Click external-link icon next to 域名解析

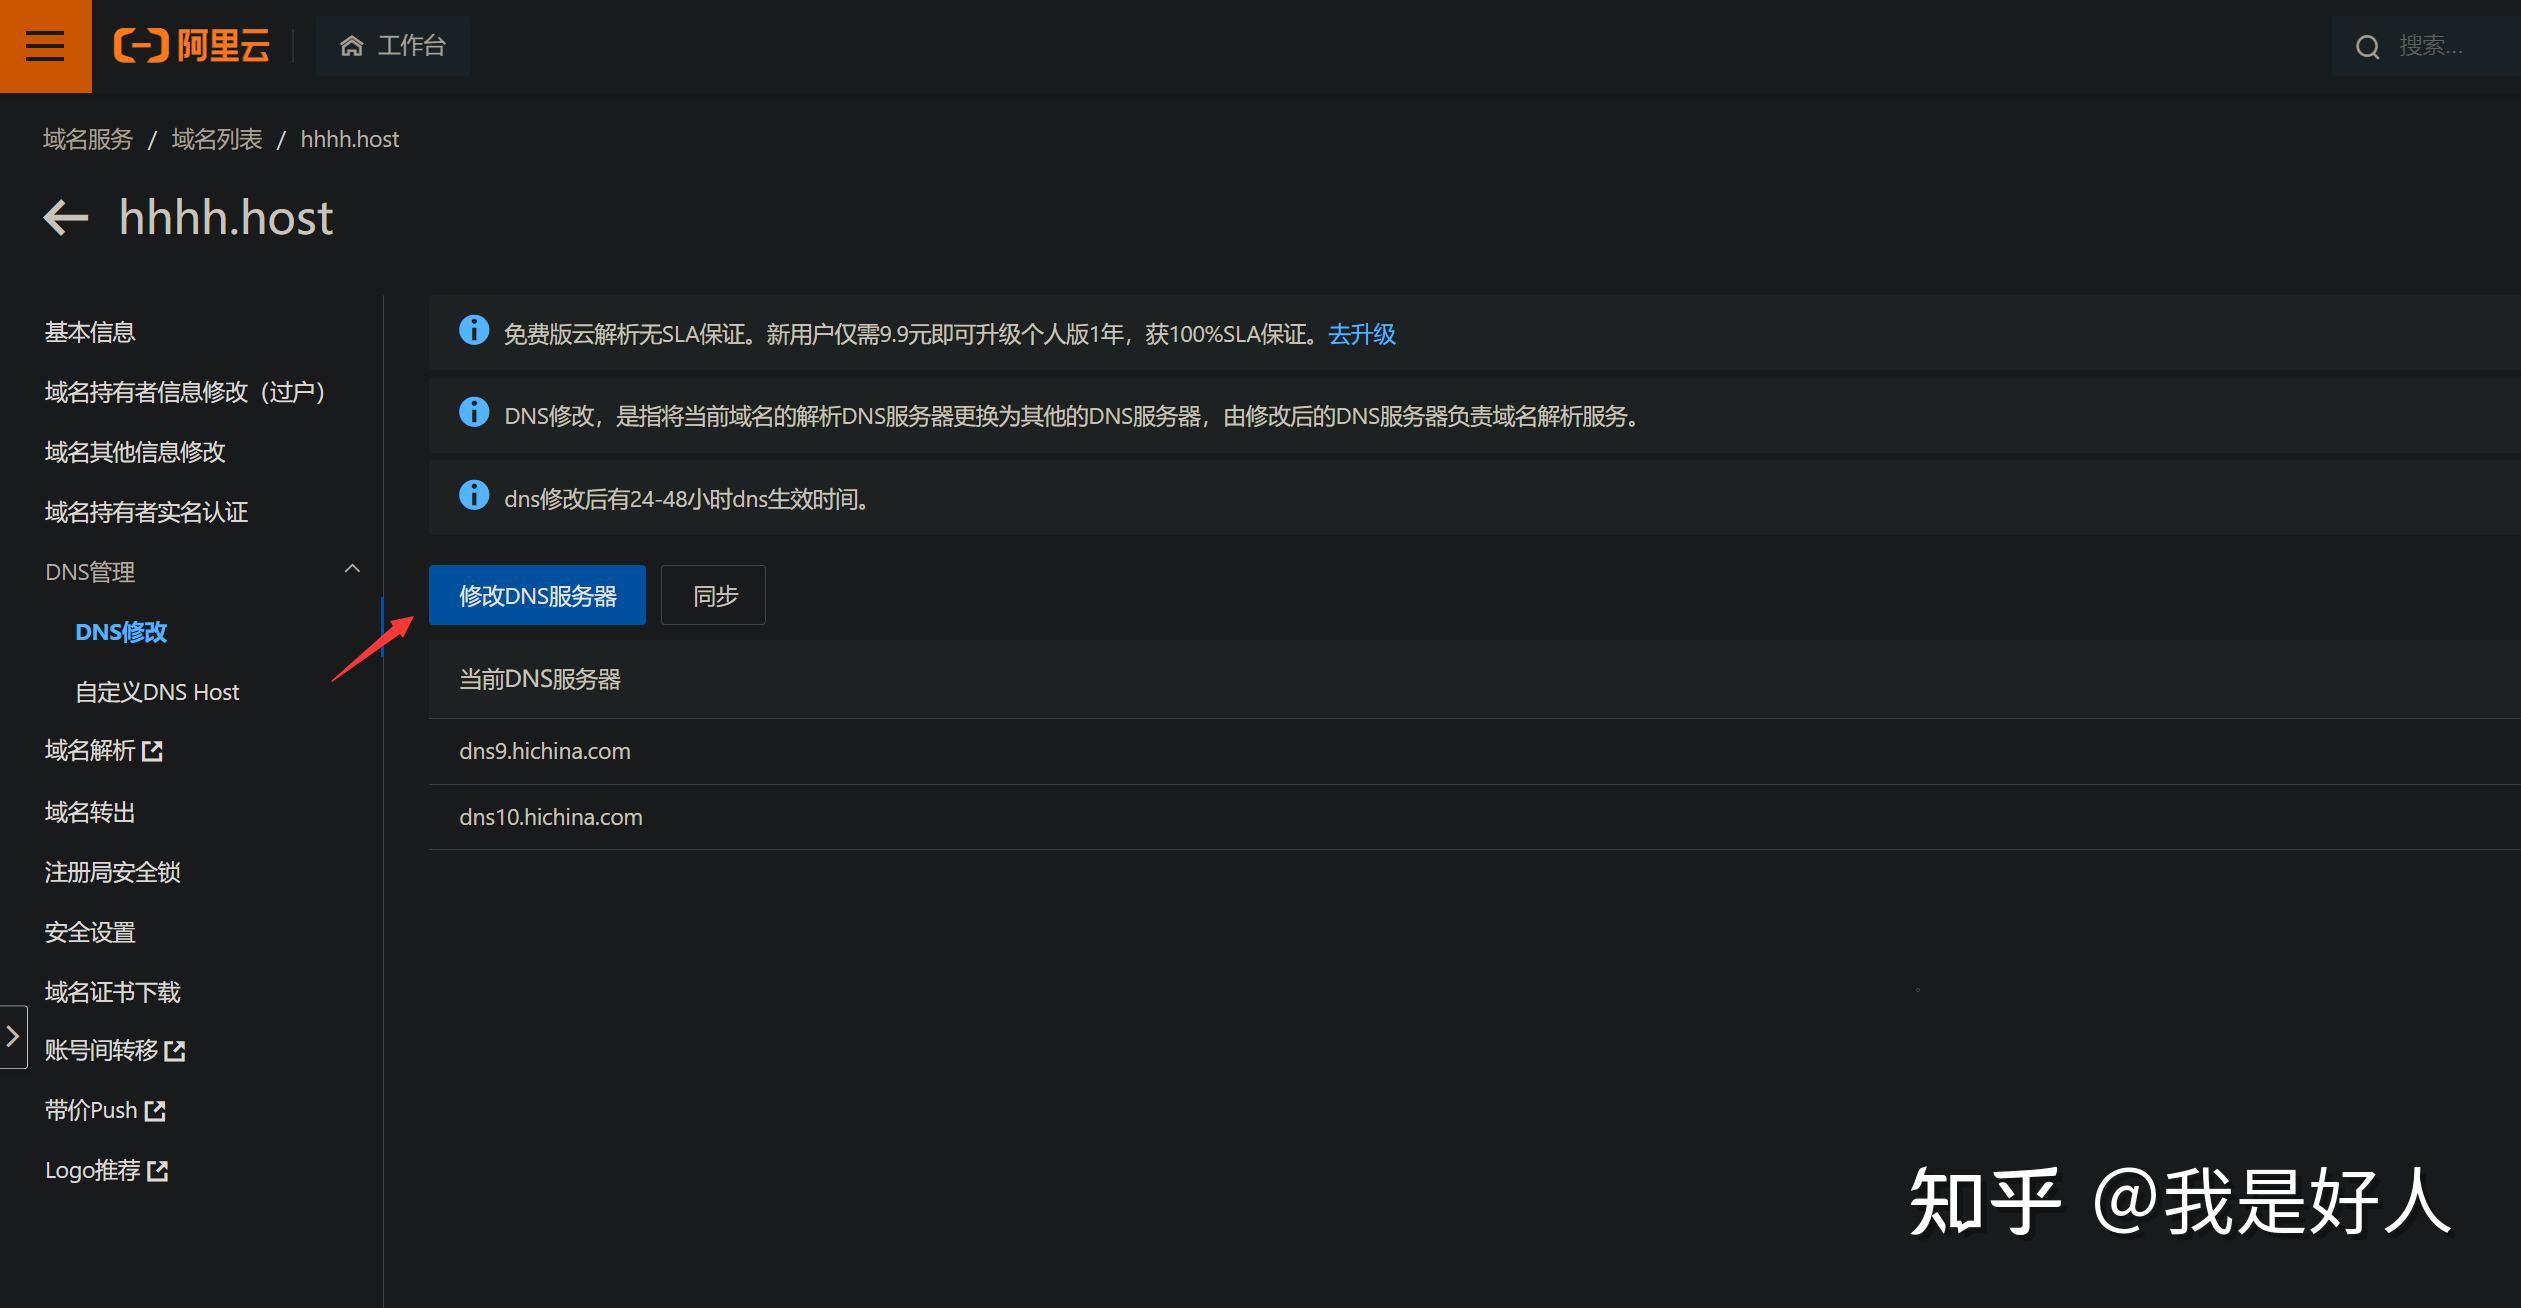coord(152,751)
